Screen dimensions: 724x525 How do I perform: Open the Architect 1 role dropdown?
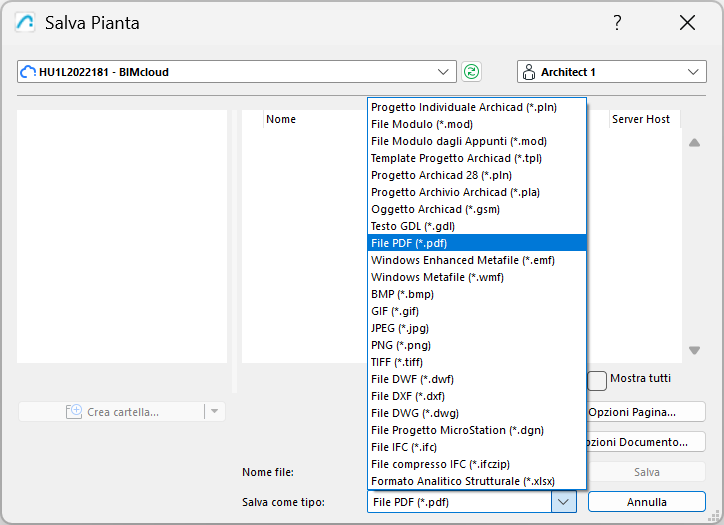(612, 72)
